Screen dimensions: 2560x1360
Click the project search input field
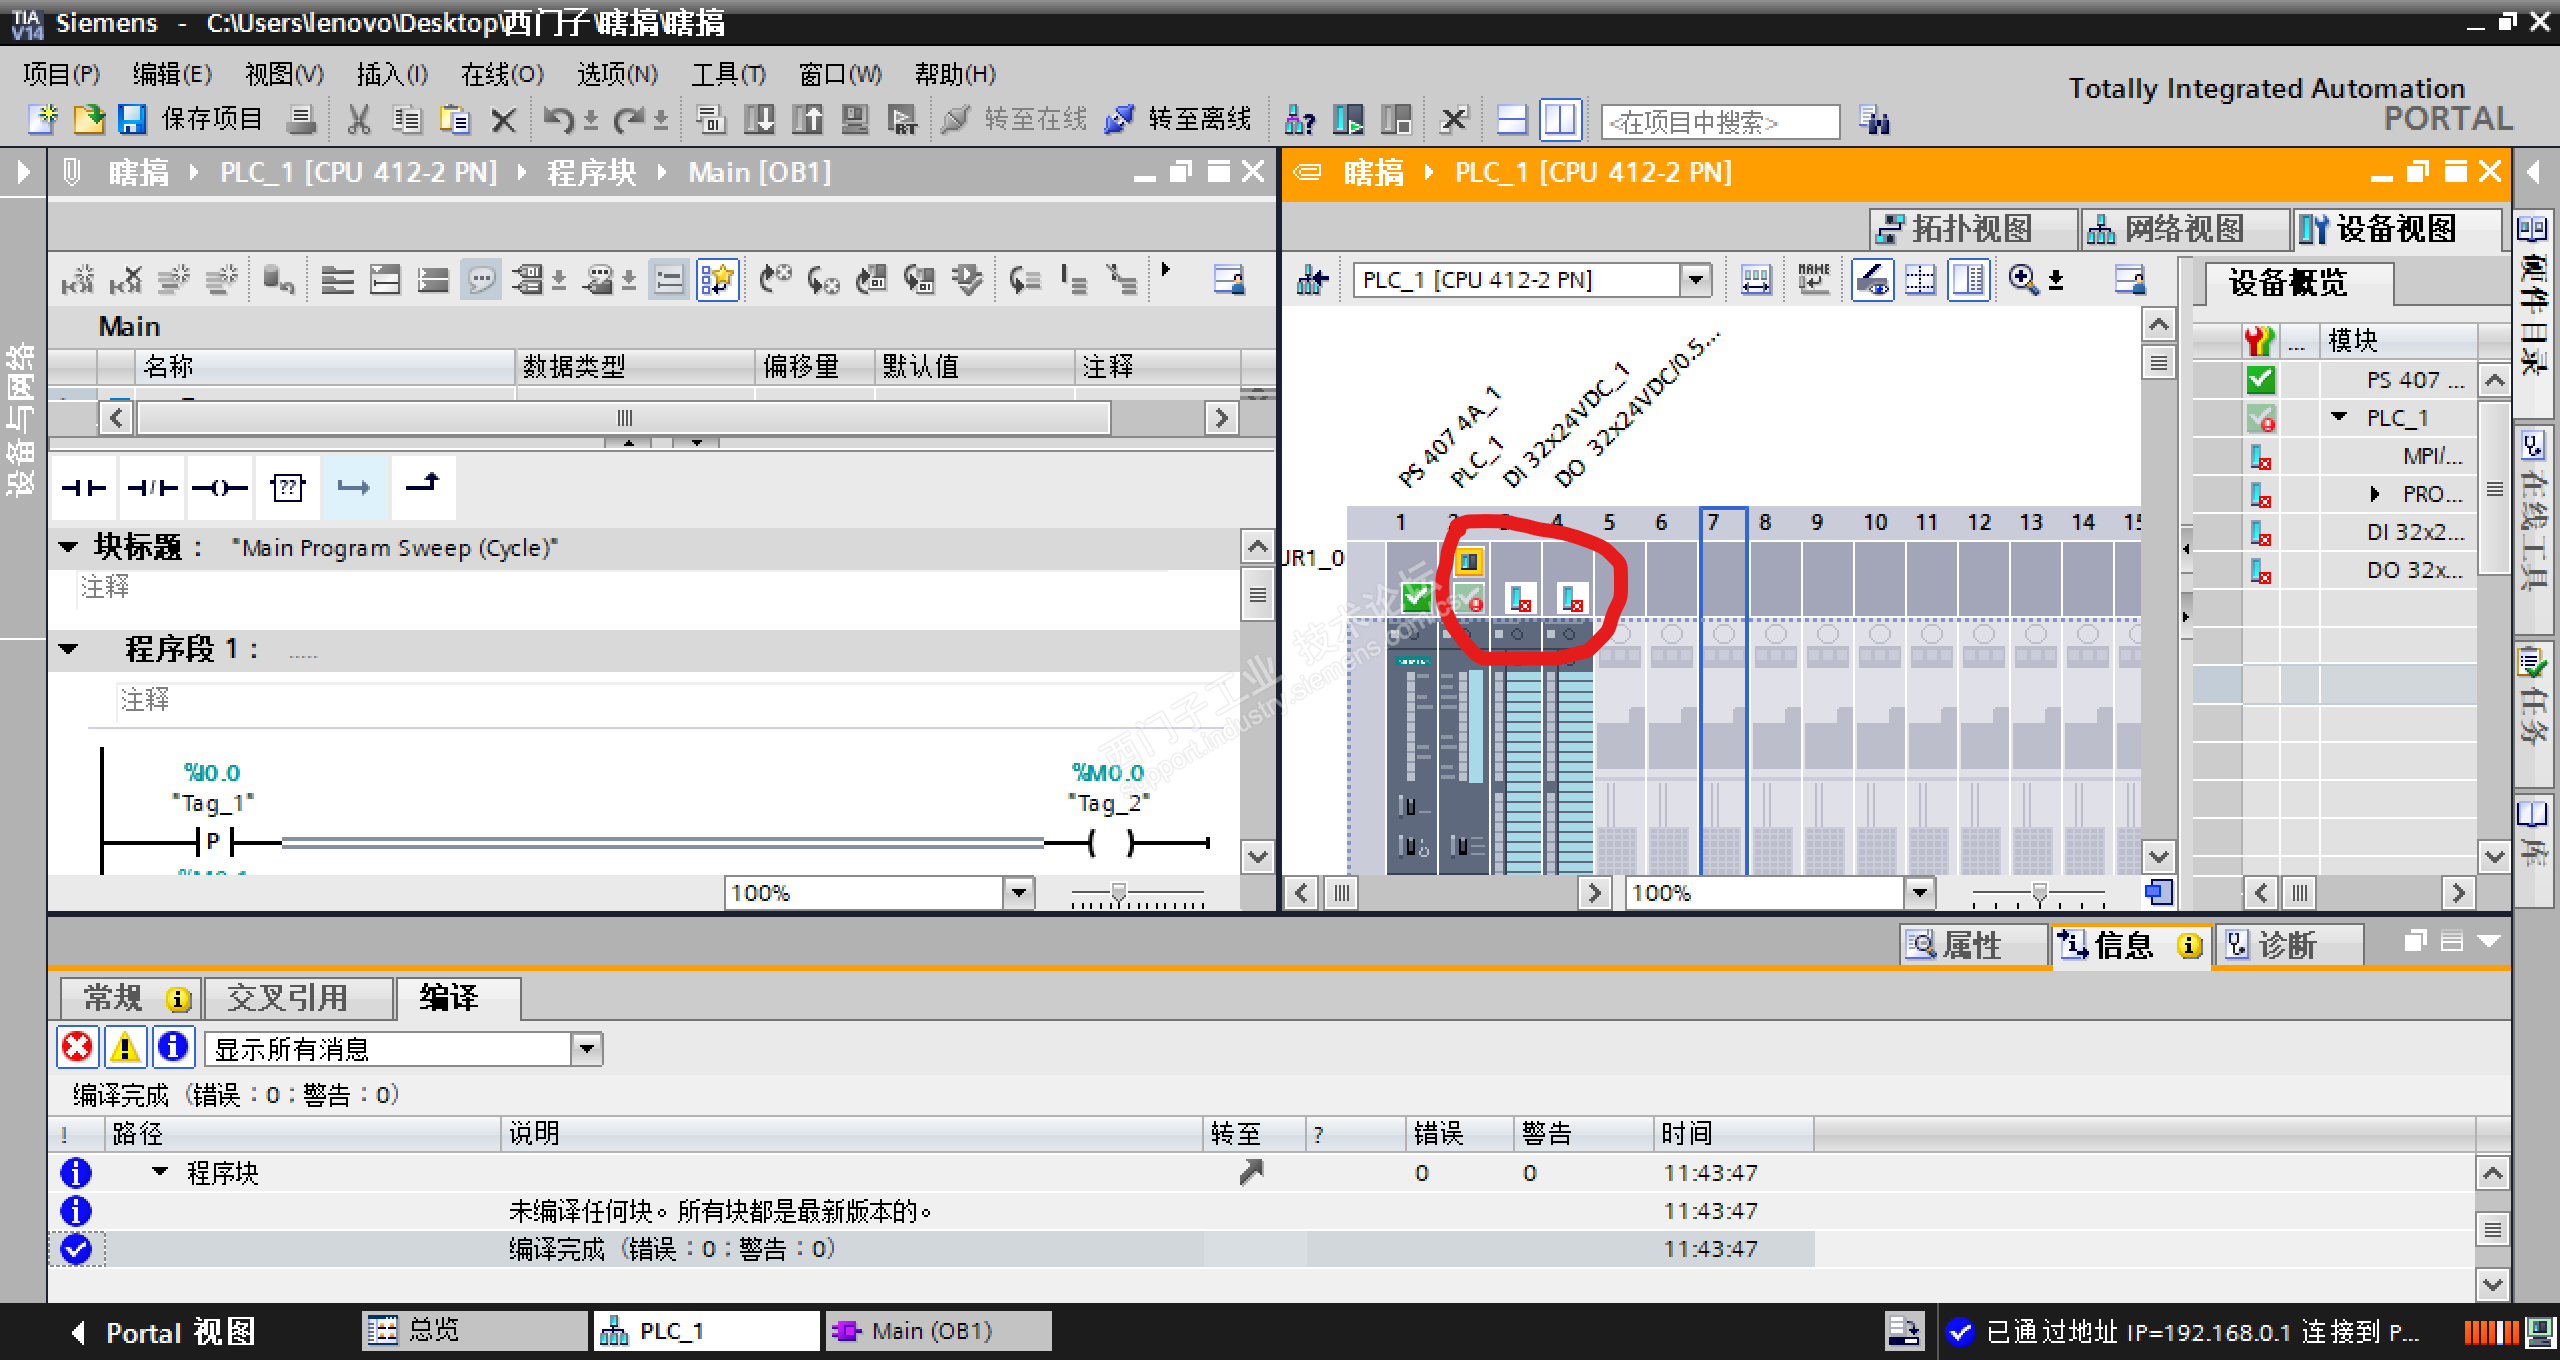(x=1718, y=122)
